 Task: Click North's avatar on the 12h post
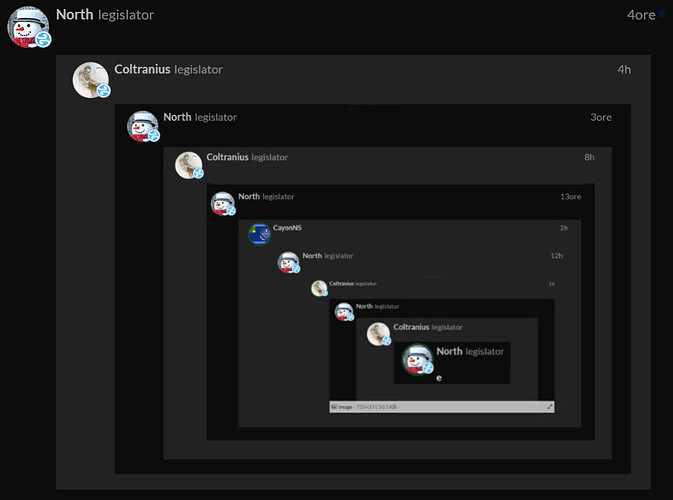coord(288,262)
